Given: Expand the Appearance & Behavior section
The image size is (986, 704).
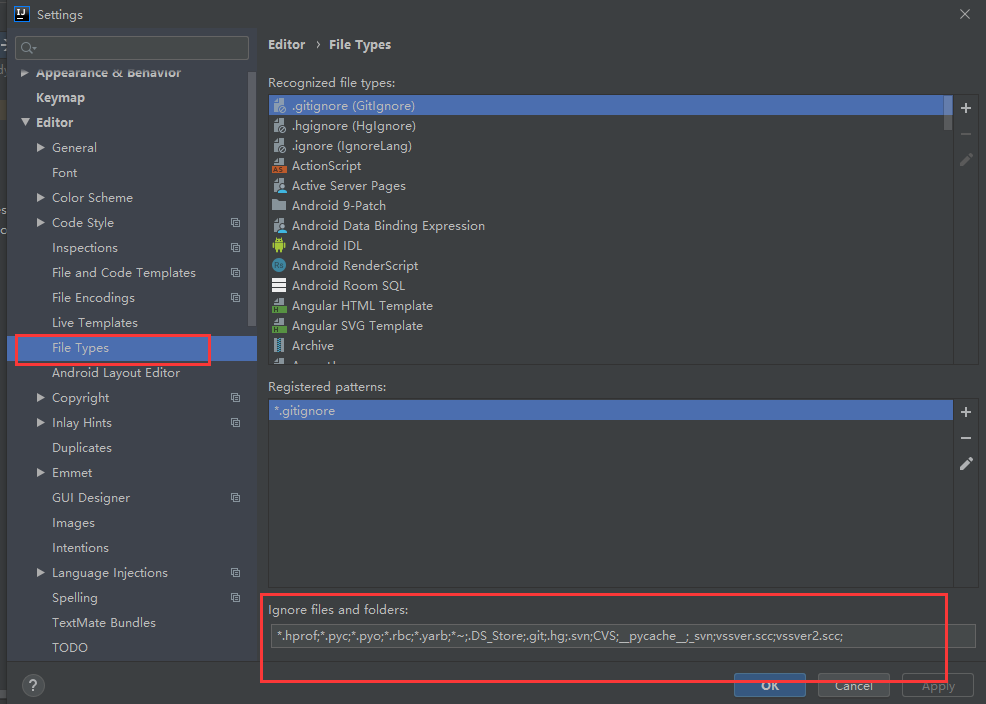Looking at the screenshot, I should click(x=25, y=73).
